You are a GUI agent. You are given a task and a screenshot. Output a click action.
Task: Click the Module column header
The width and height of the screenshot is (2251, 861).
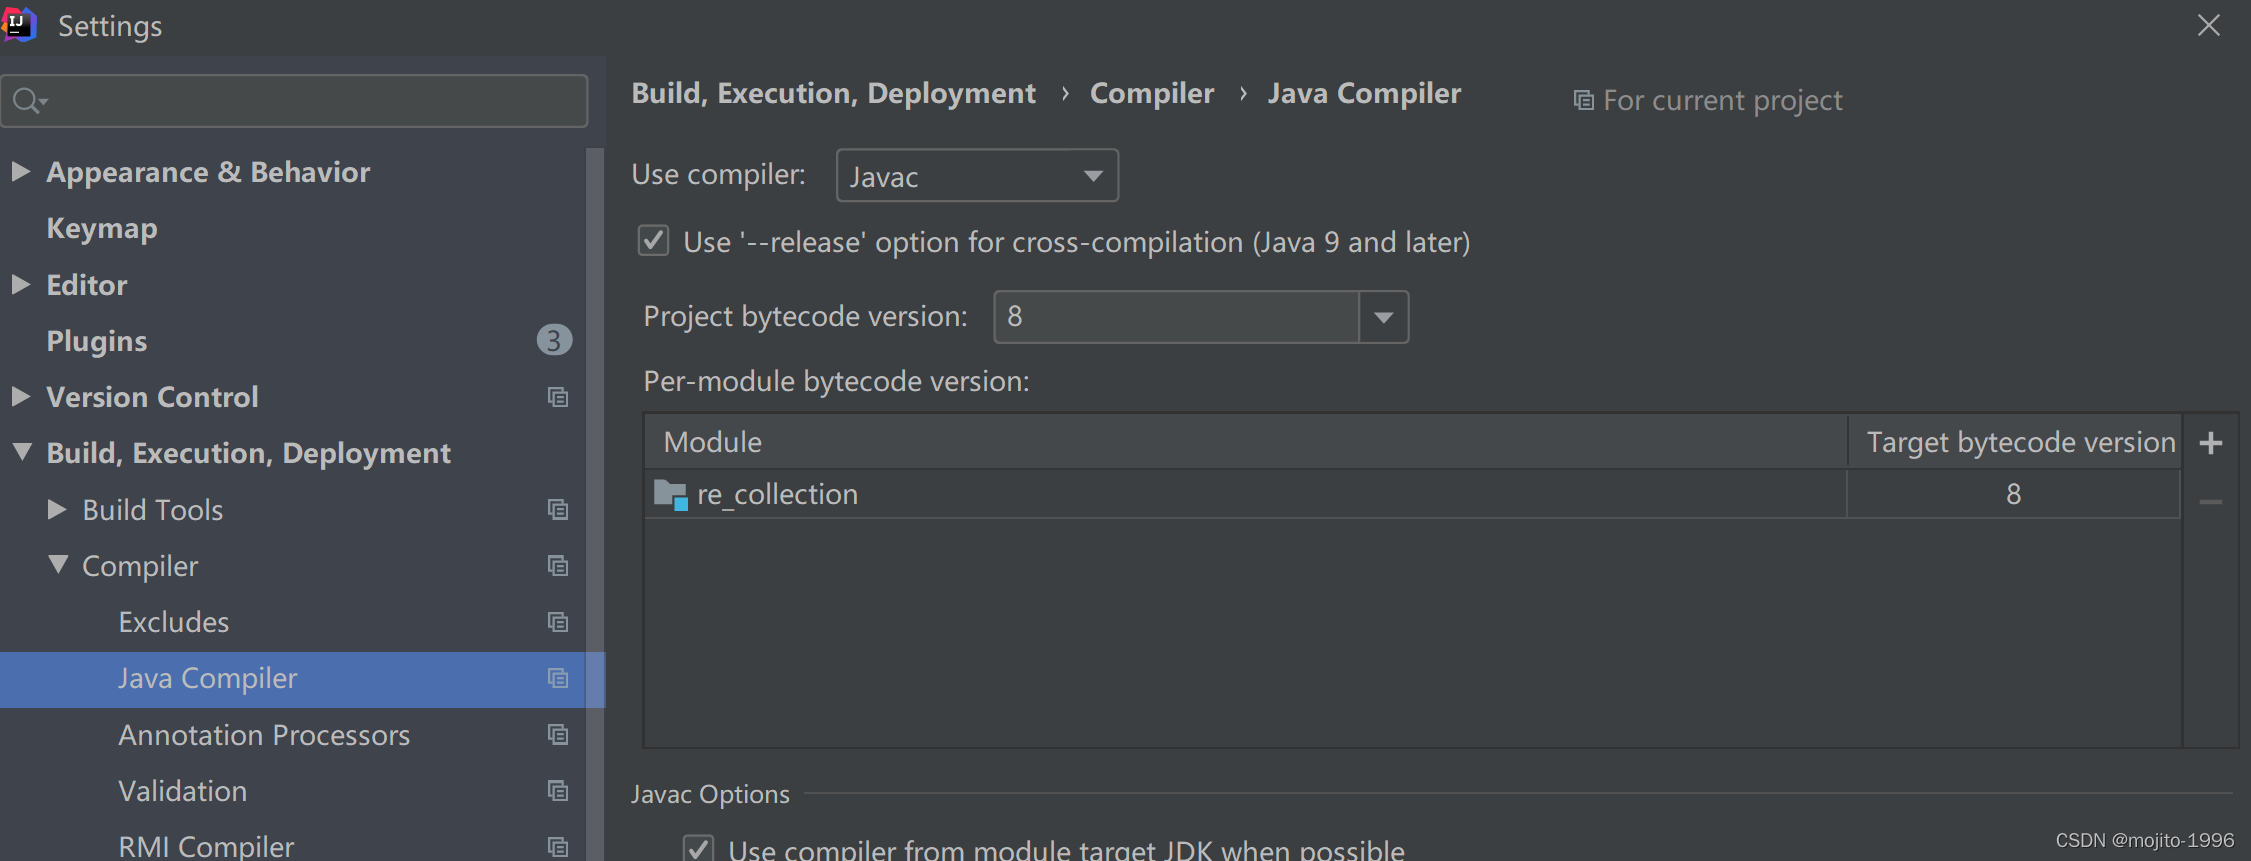click(1246, 442)
